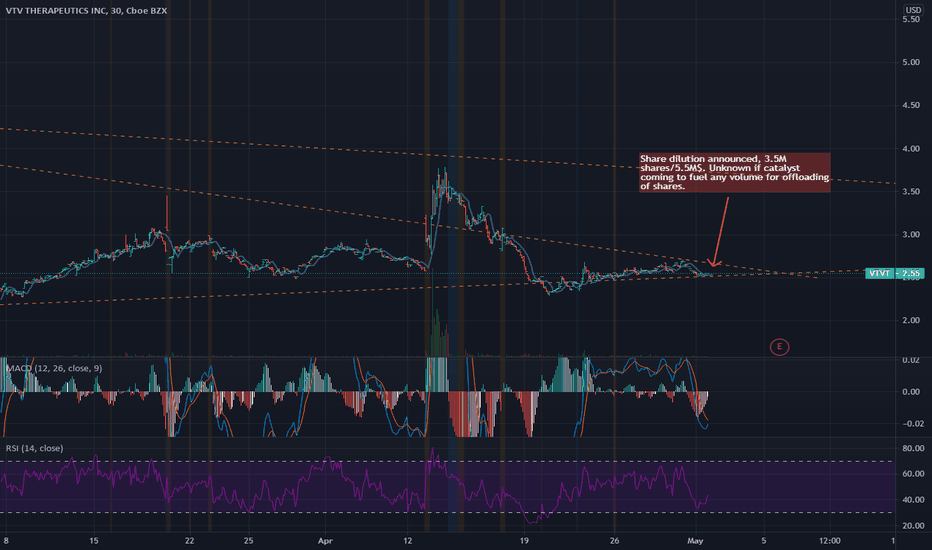Click the RSI 20.00 axis value
932x550 pixels.
click(x=912, y=526)
